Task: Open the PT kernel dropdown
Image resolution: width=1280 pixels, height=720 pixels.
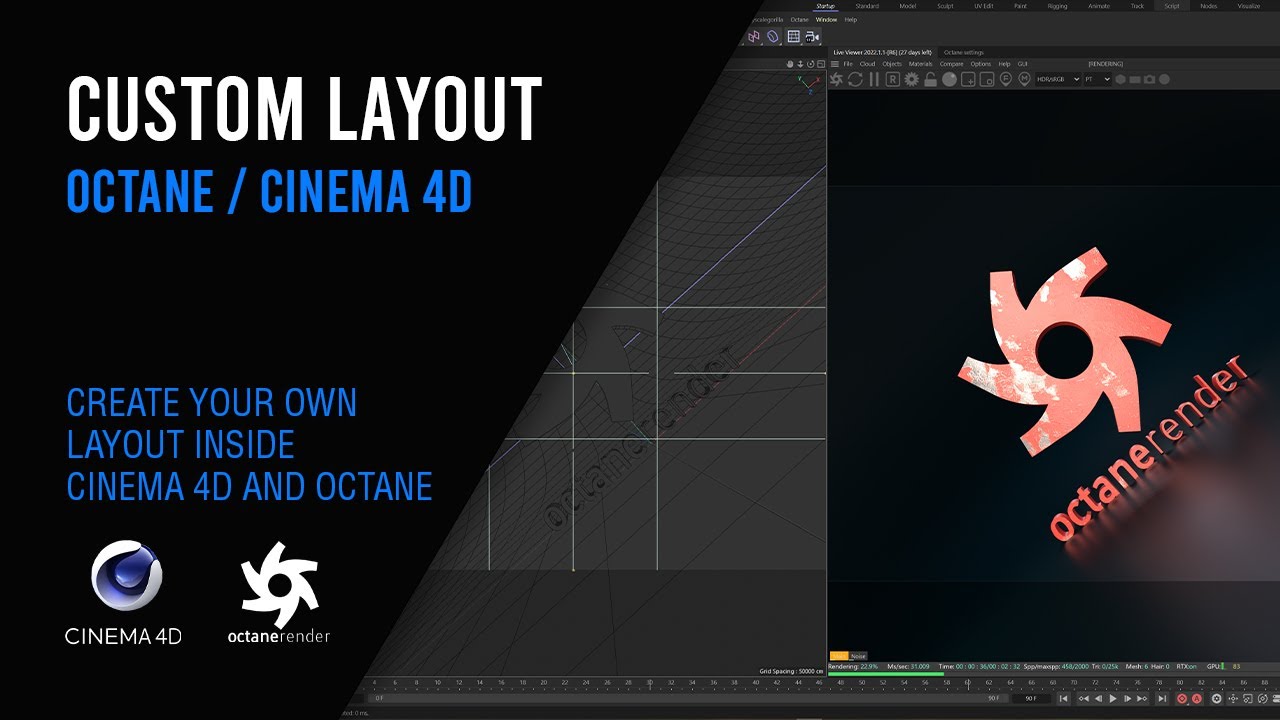Action: [x=1097, y=79]
